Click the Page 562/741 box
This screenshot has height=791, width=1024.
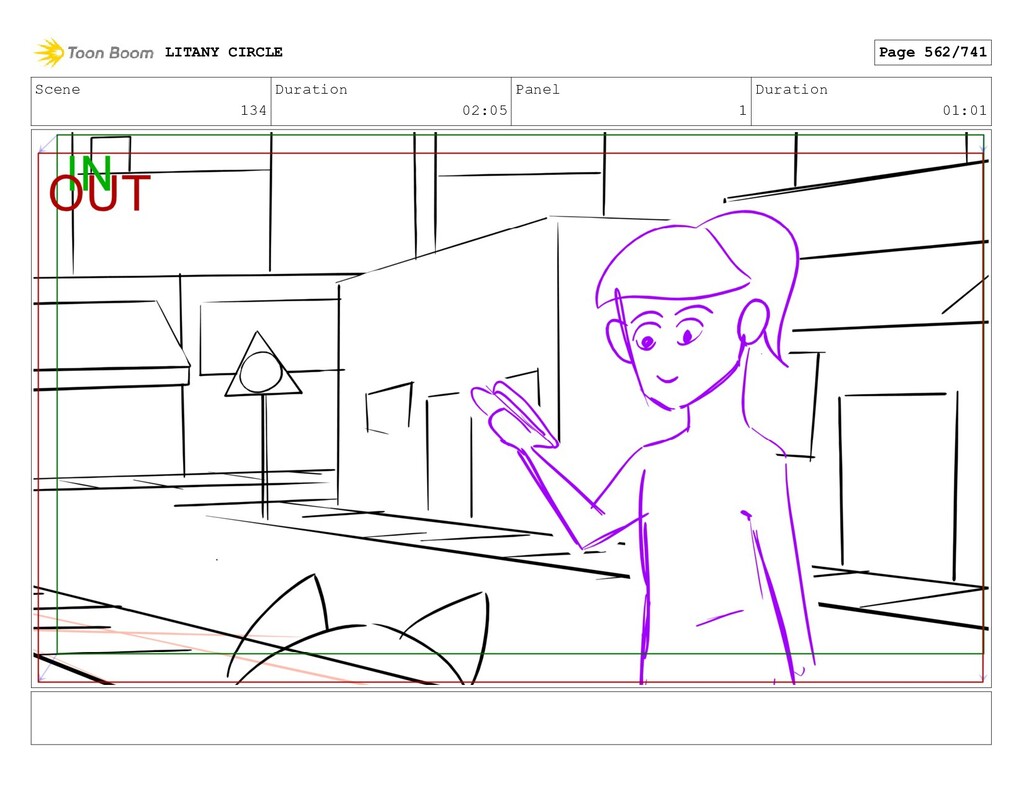(x=933, y=52)
